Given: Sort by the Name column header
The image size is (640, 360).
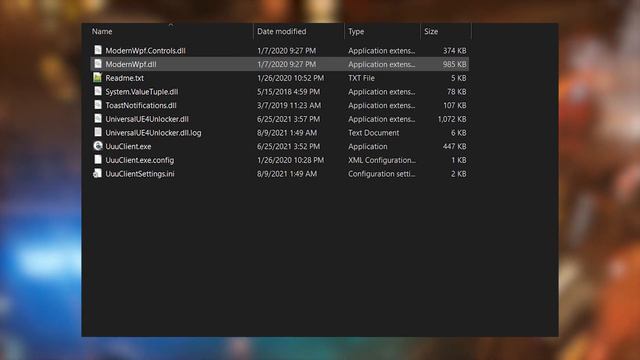Looking at the screenshot, I should tap(102, 31).
